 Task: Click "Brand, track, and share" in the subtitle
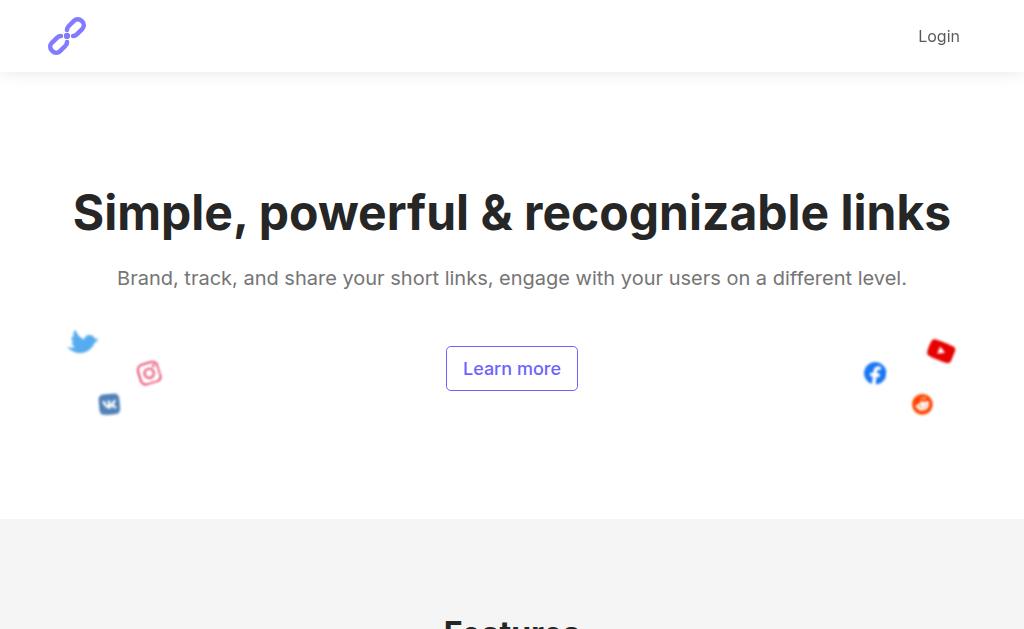pyautogui.click(x=226, y=278)
